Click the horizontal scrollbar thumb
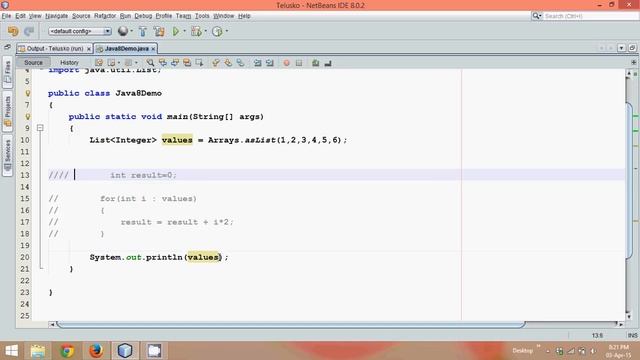This screenshot has width=640, height=360. 291,324
